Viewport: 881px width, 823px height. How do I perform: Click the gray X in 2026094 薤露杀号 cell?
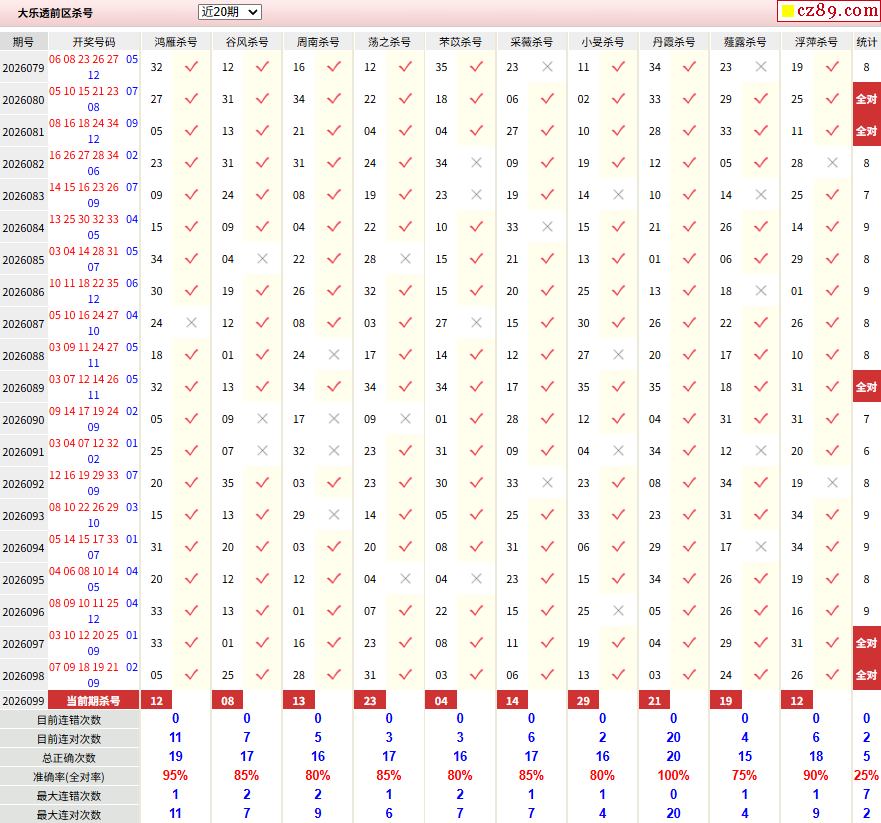click(x=761, y=547)
